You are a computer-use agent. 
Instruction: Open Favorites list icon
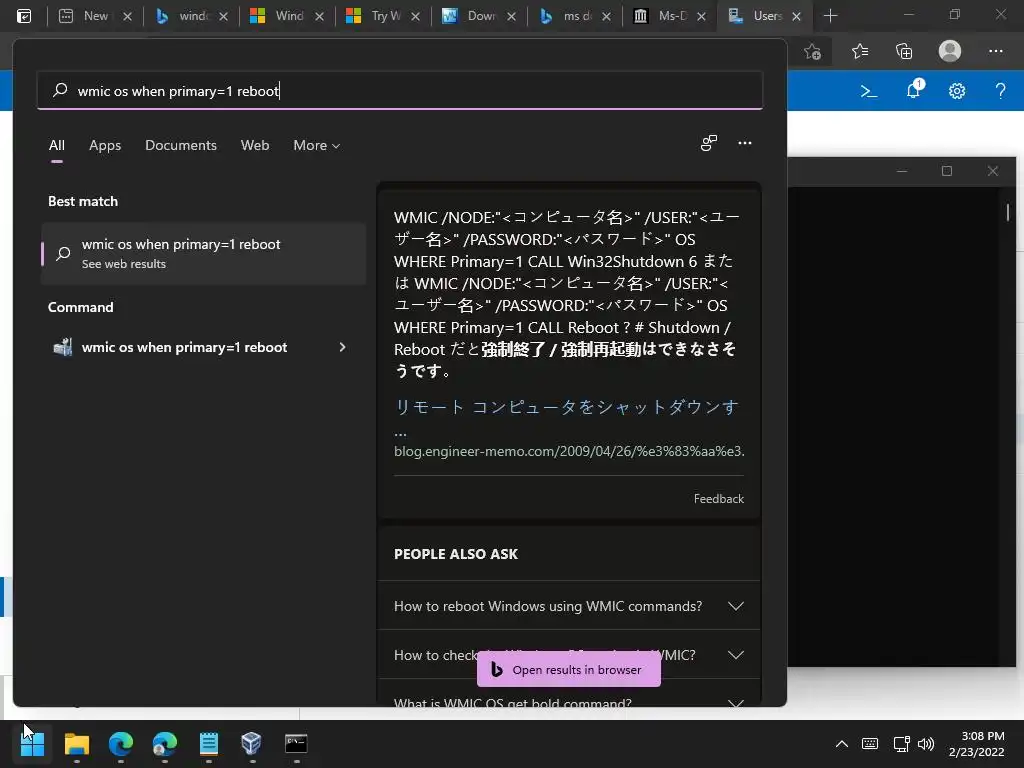coord(860,51)
